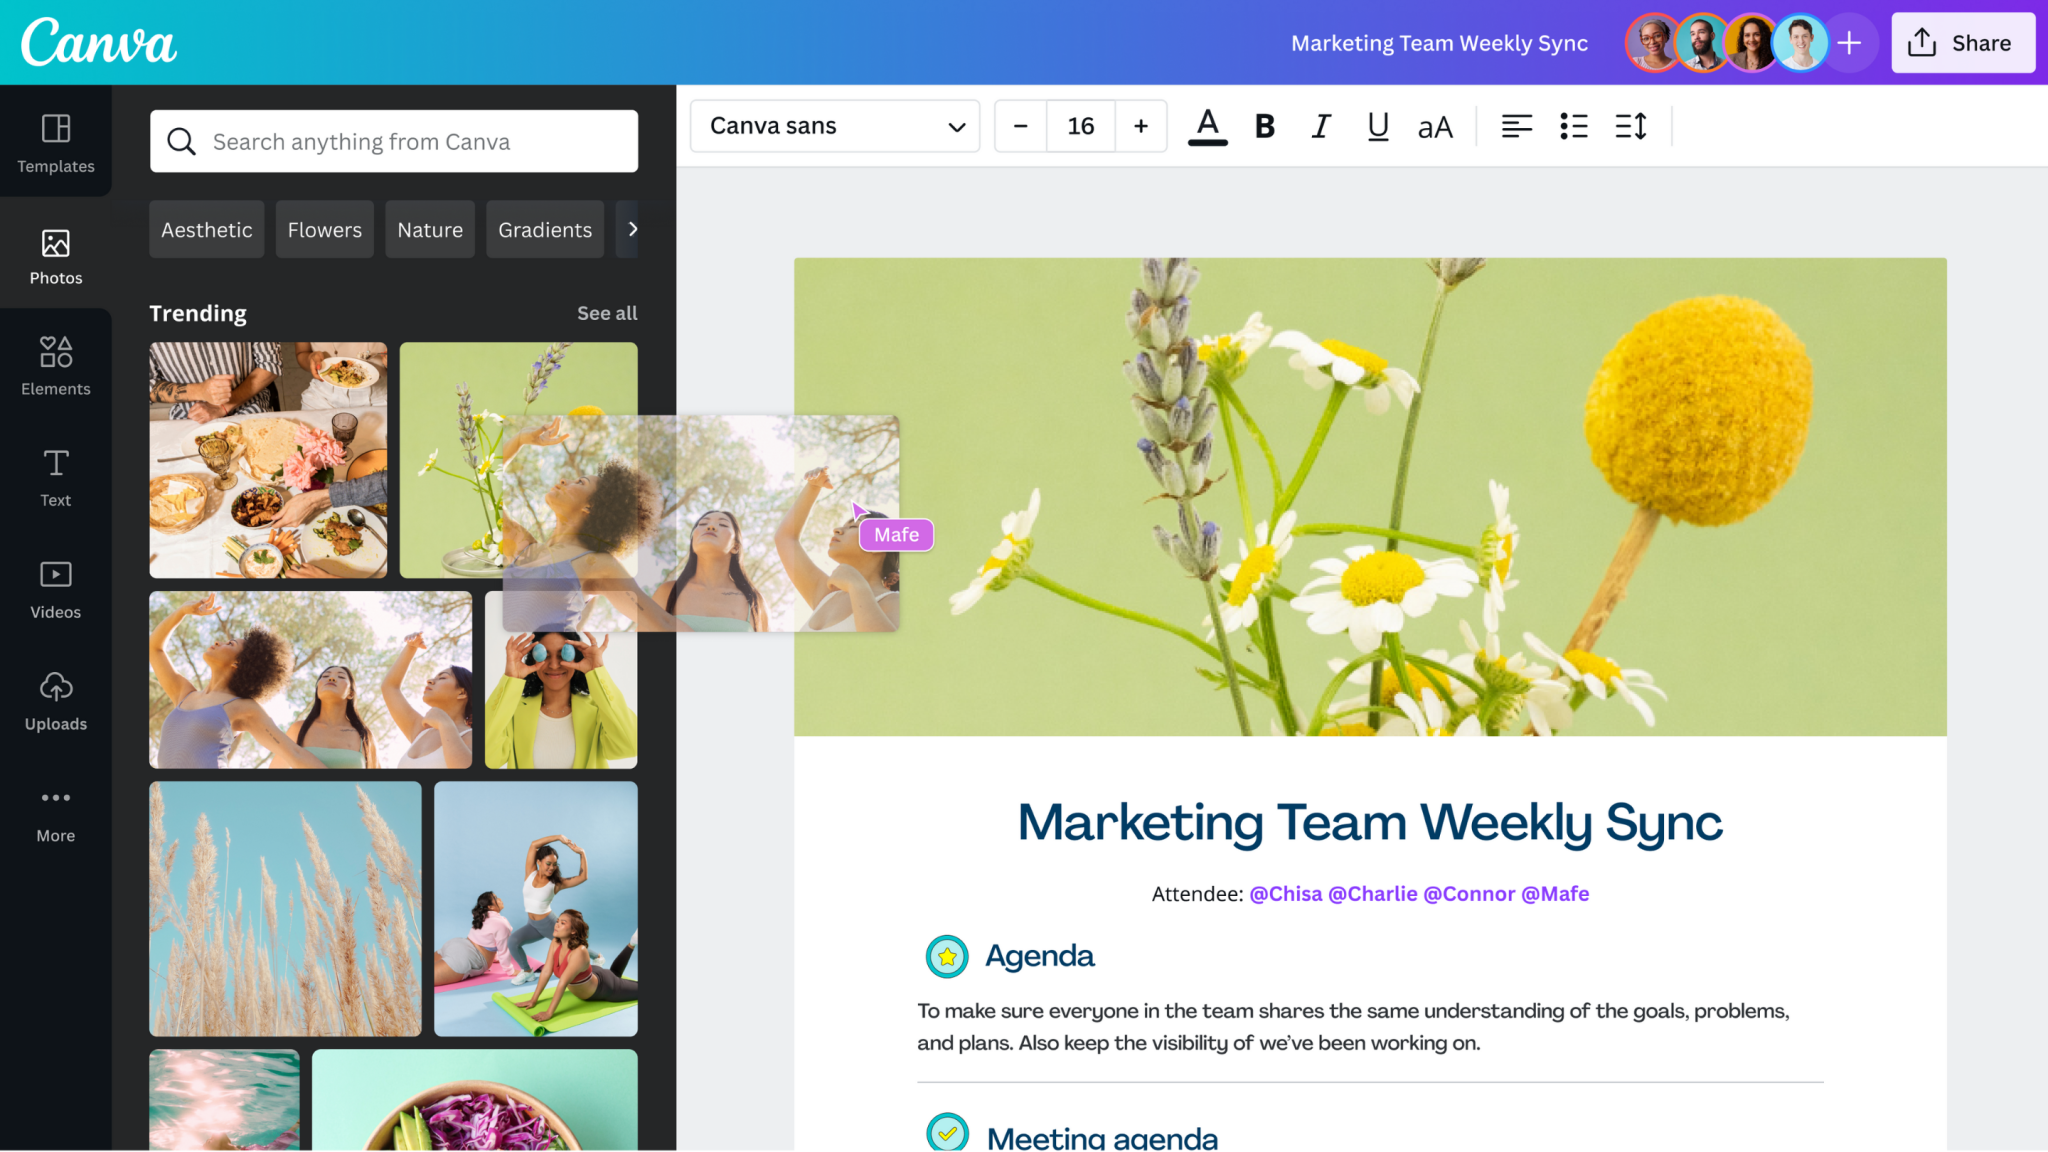Filter photos by Flowers category
The height and width of the screenshot is (1152, 2048).
pos(324,229)
